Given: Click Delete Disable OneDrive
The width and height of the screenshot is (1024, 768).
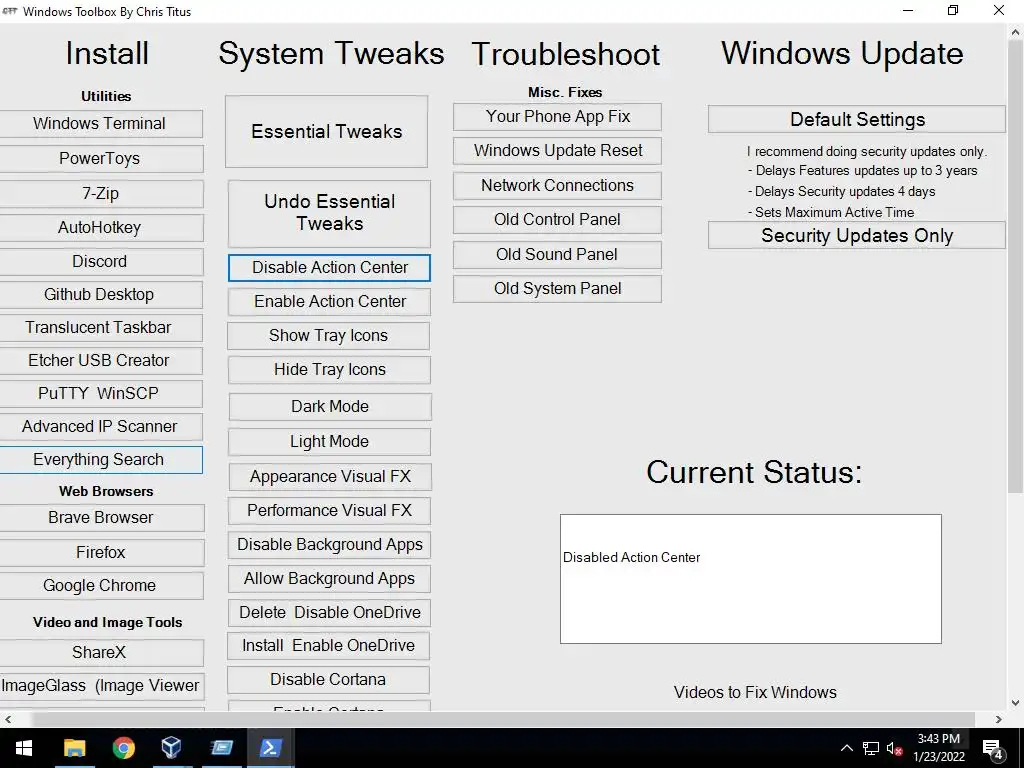Looking at the screenshot, I should coord(330,613).
